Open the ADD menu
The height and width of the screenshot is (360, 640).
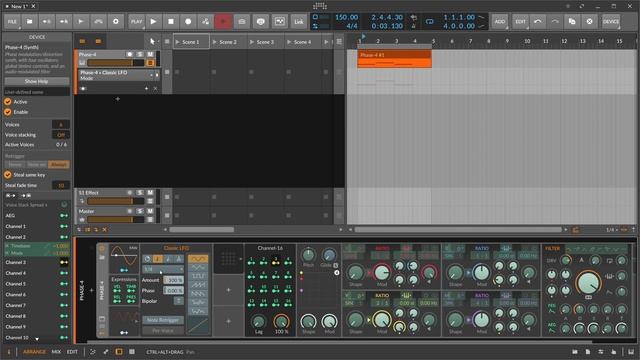tap(500, 22)
